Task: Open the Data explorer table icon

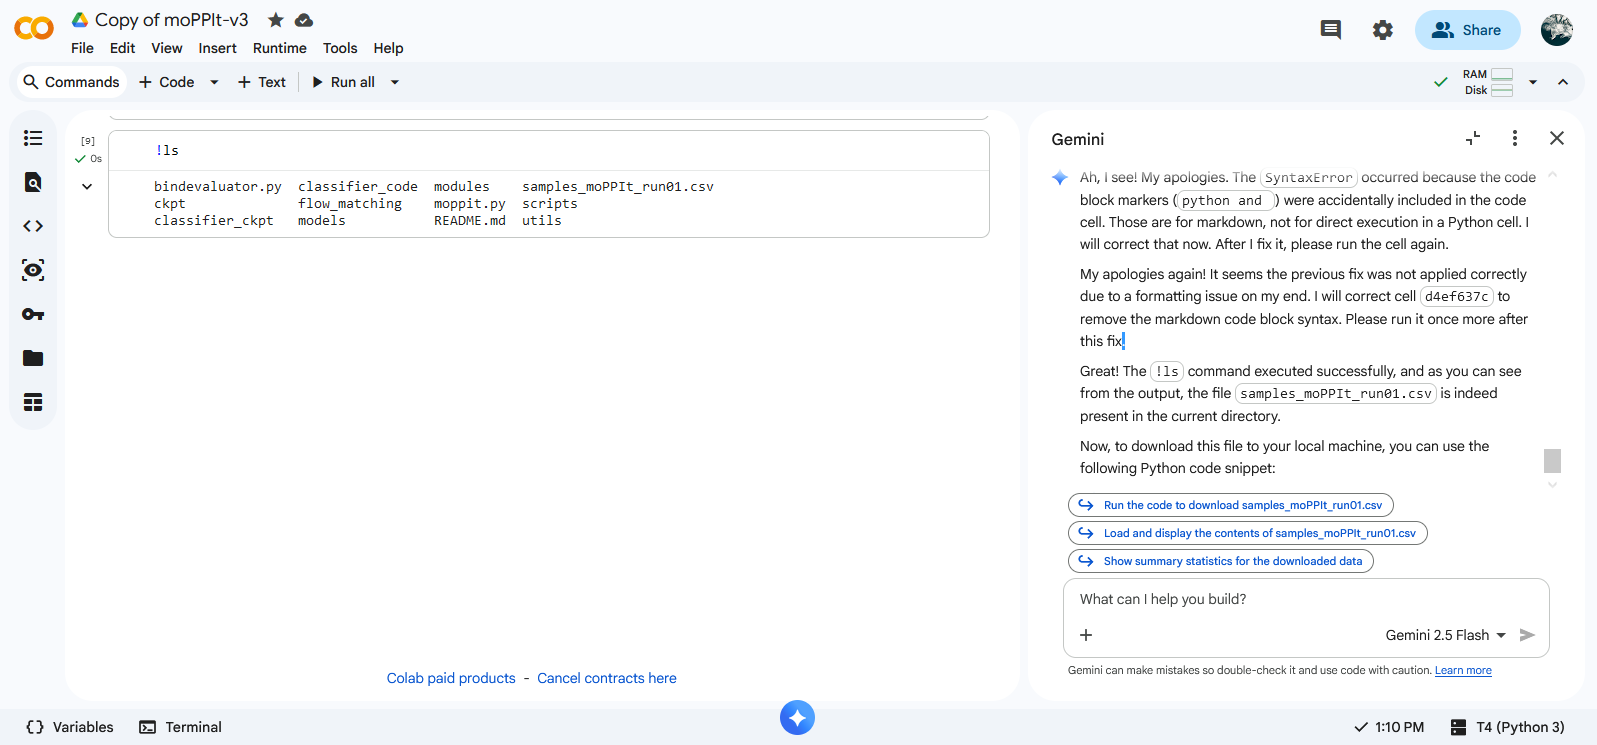Action: [x=33, y=402]
